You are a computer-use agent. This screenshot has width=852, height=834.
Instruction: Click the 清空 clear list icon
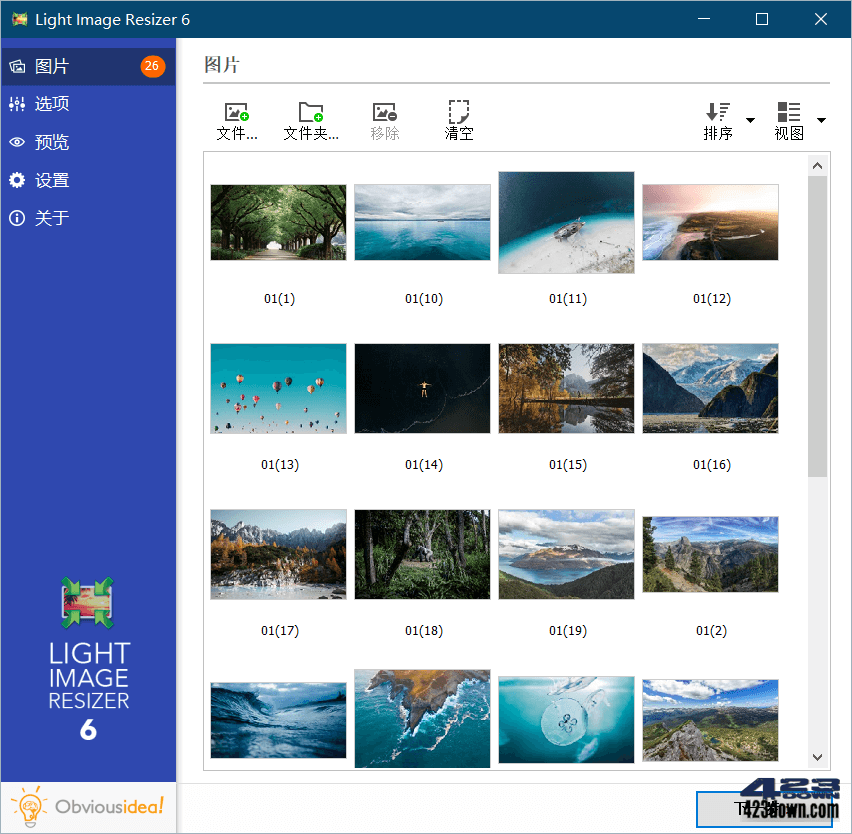coord(458,112)
